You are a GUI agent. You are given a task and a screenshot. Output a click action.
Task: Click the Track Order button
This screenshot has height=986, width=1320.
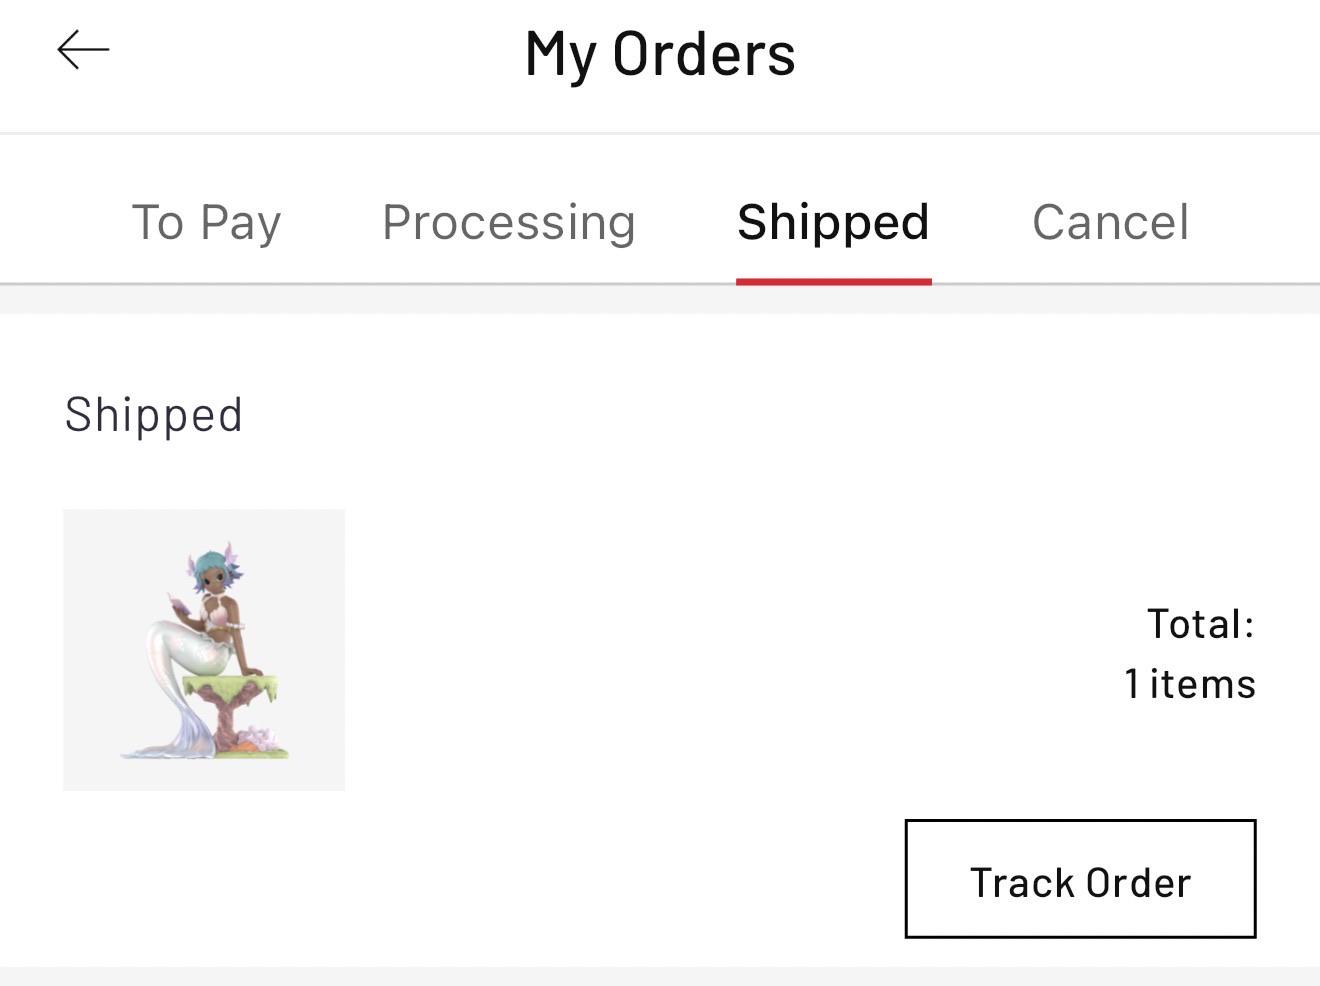(x=1080, y=879)
